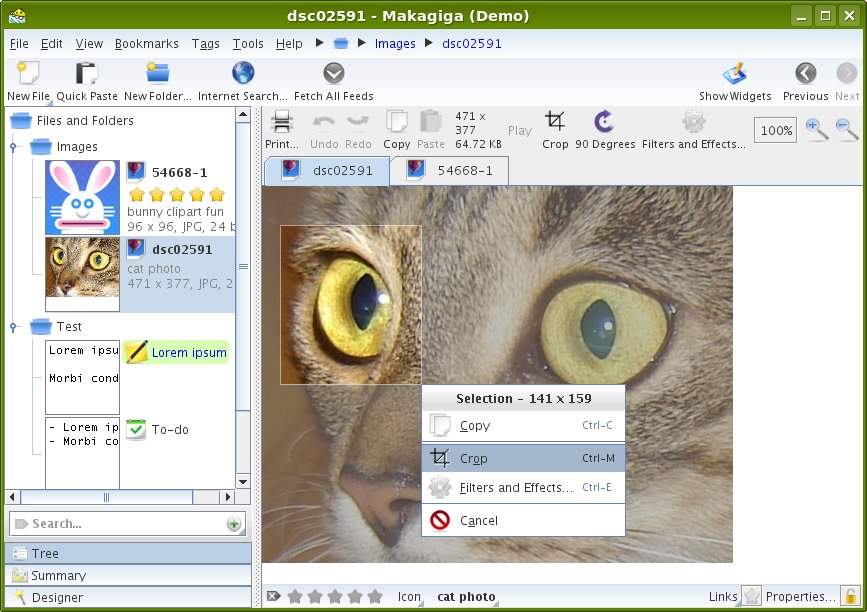
Task: Click the tree horizontal scrollbar thumb
Action: [106, 497]
